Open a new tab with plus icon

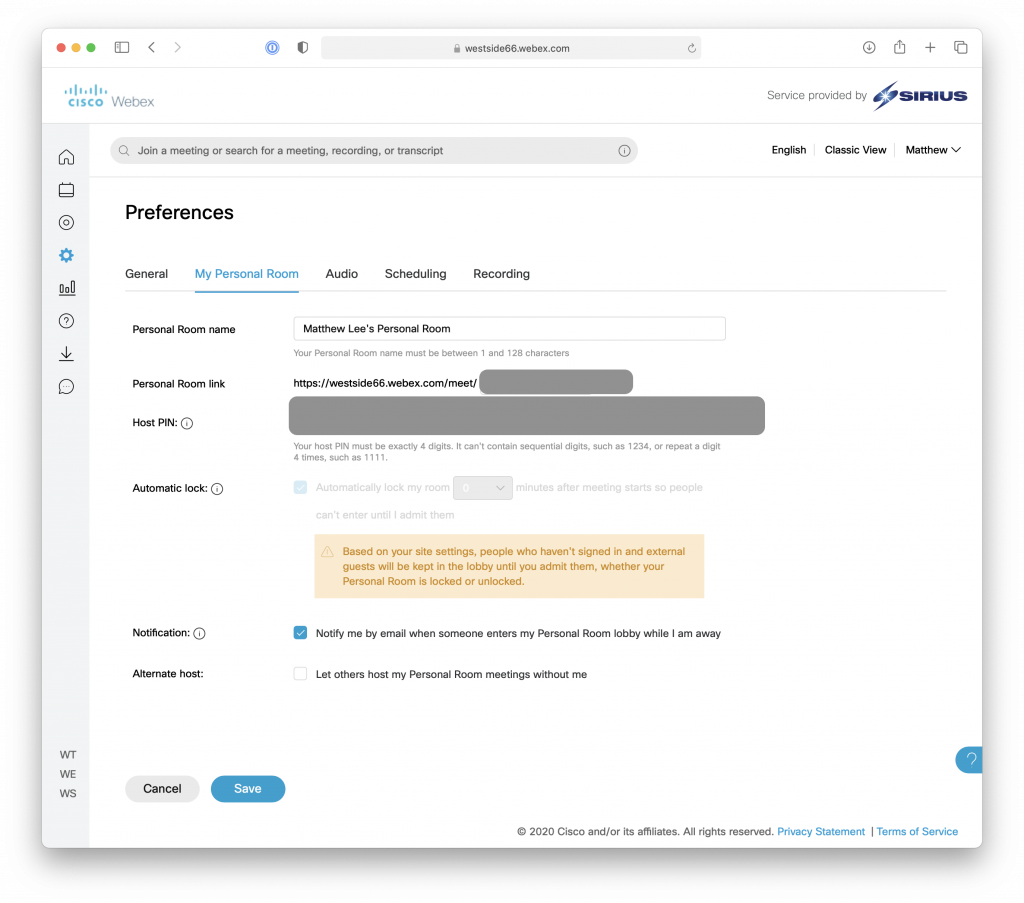pos(930,48)
